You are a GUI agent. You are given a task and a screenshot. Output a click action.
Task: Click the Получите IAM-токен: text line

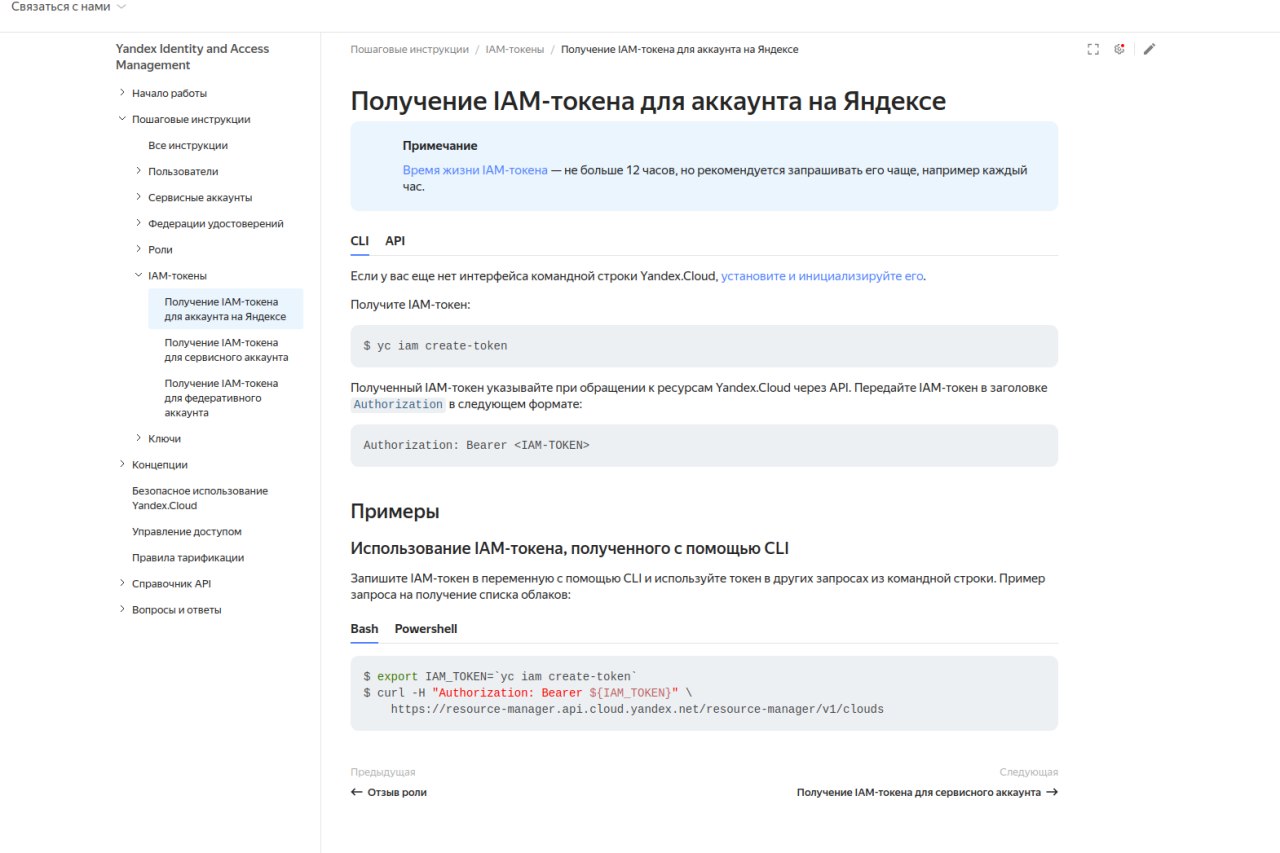(410, 304)
